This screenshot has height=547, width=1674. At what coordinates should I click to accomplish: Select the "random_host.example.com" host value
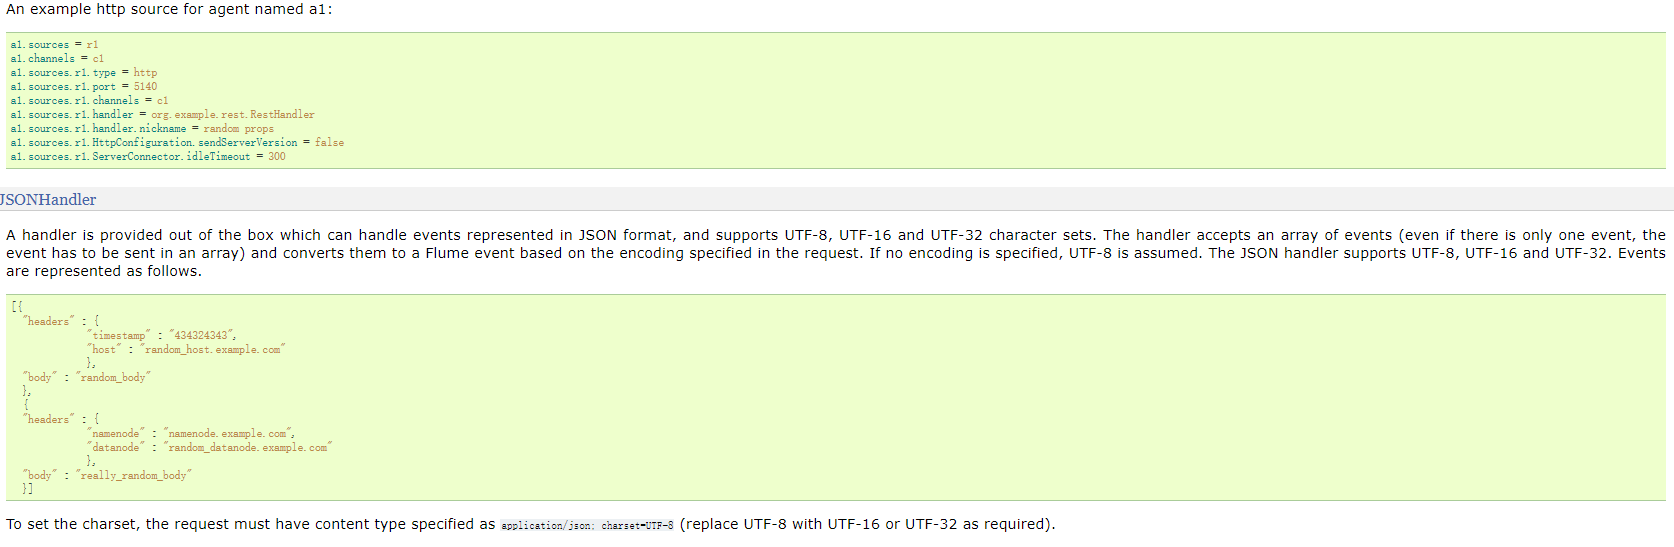[212, 350]
